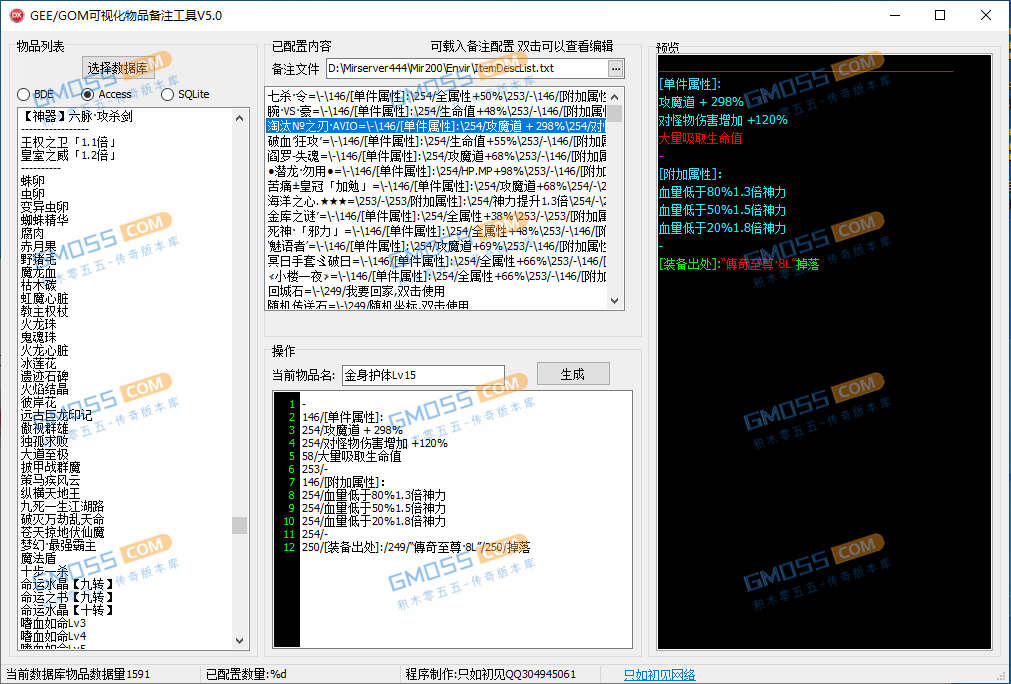Select 冰莲花 item
Viewport: 1011px width, 684px height.
coord(39,364)
